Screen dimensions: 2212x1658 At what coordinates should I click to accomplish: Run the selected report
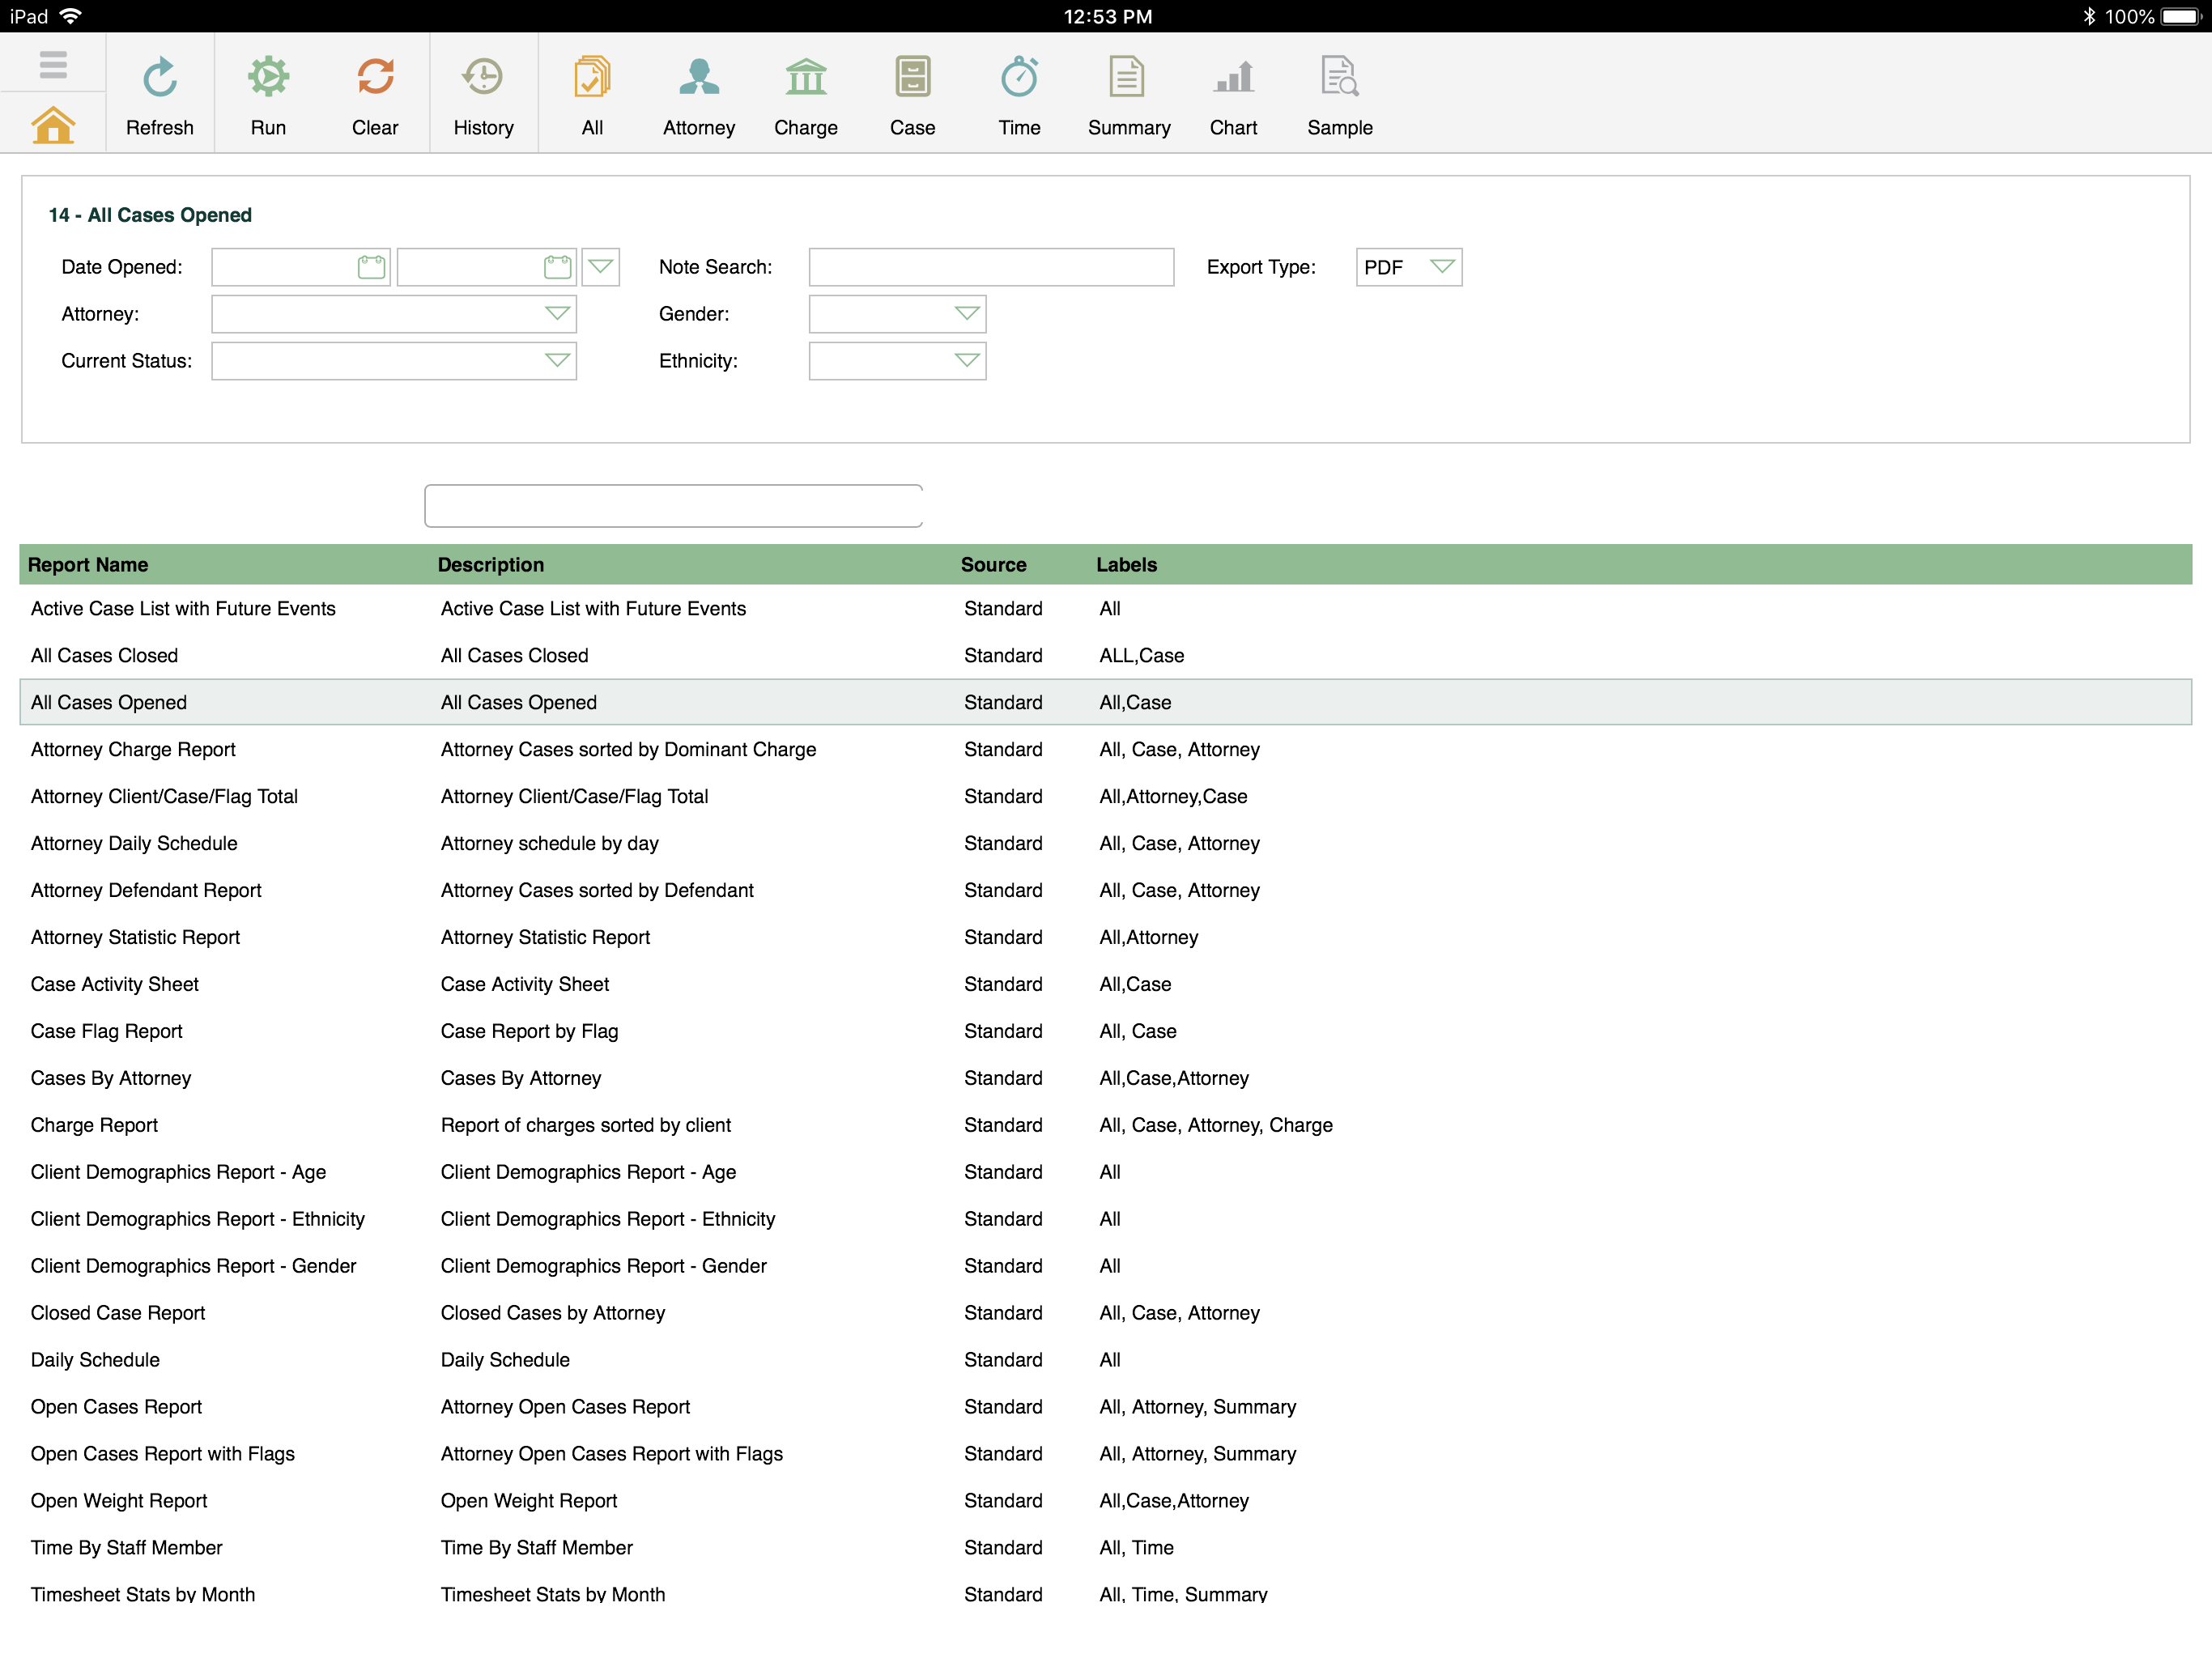pyautogui.click(x=268, y=96)
